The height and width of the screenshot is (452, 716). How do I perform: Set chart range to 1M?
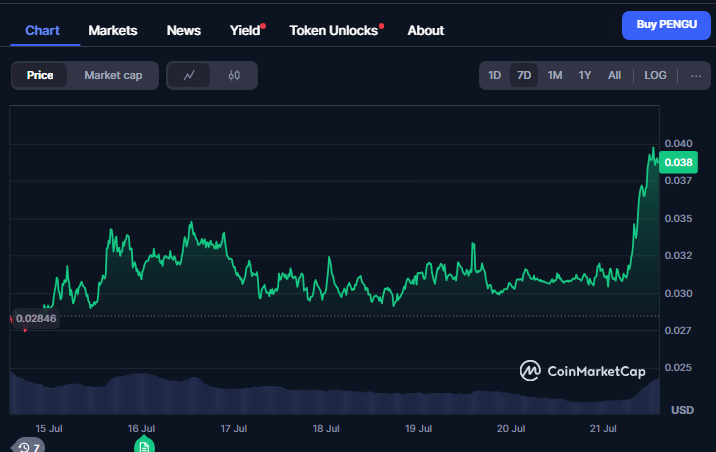[555, 75]
